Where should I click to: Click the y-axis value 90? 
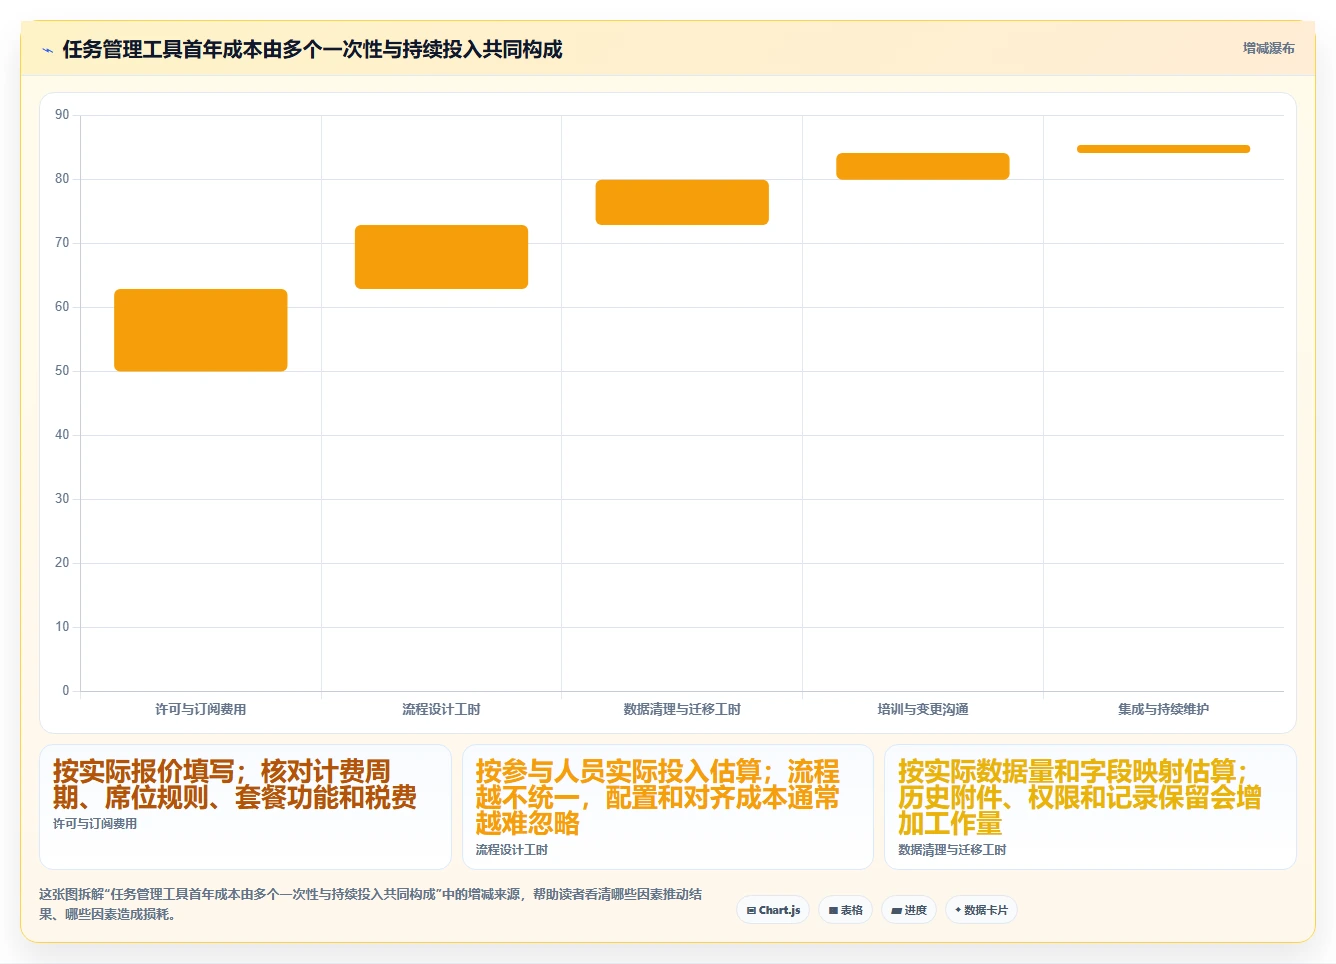click(x=62, y=115)
